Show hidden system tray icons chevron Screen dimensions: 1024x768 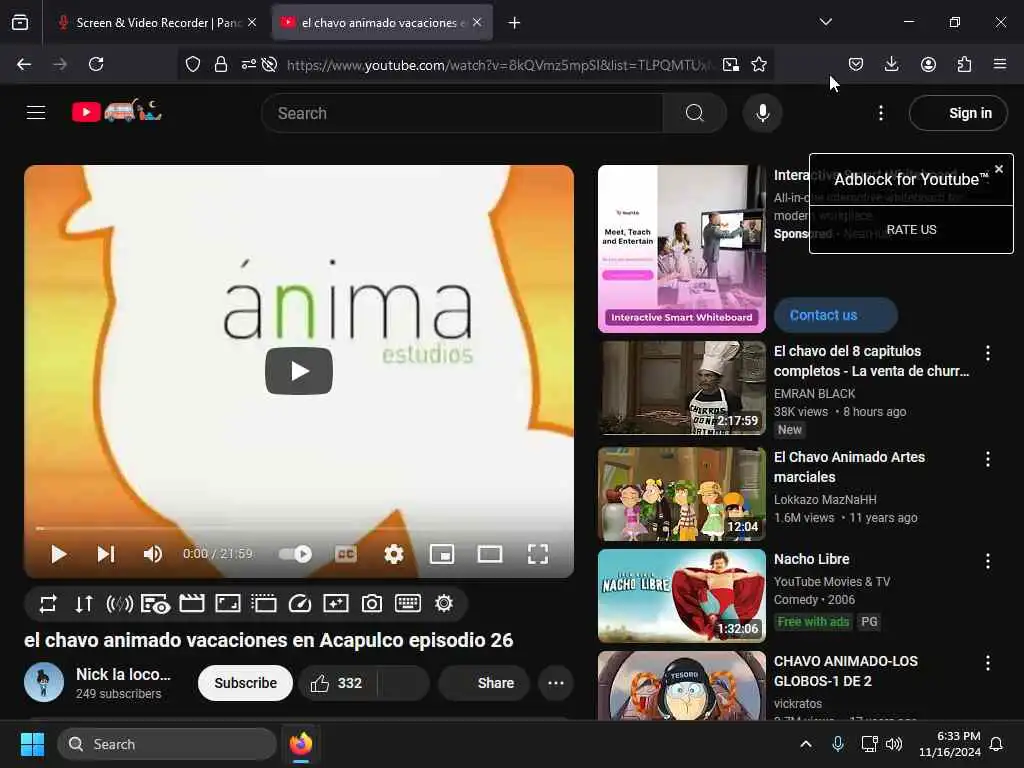806,744
